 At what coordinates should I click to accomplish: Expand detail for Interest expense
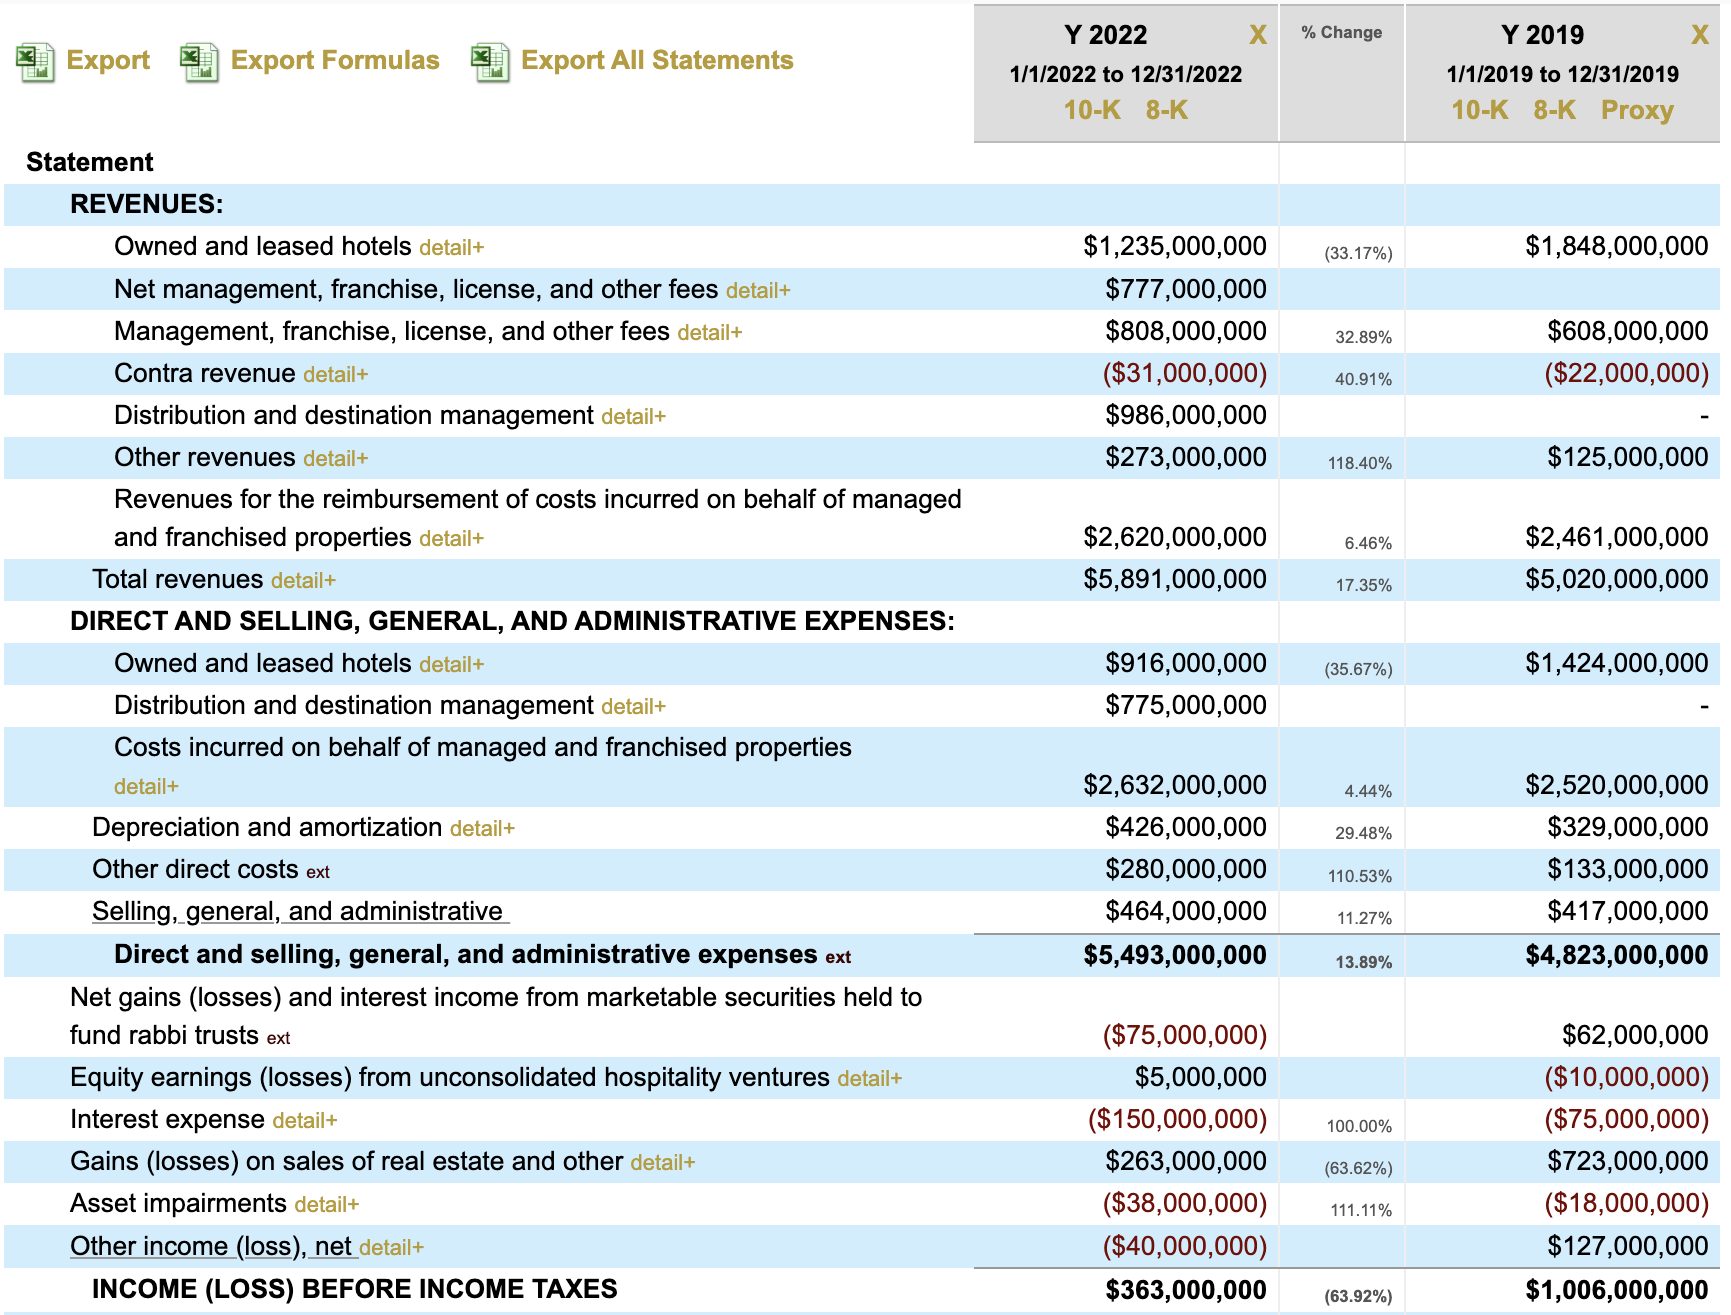(304, 1121)
